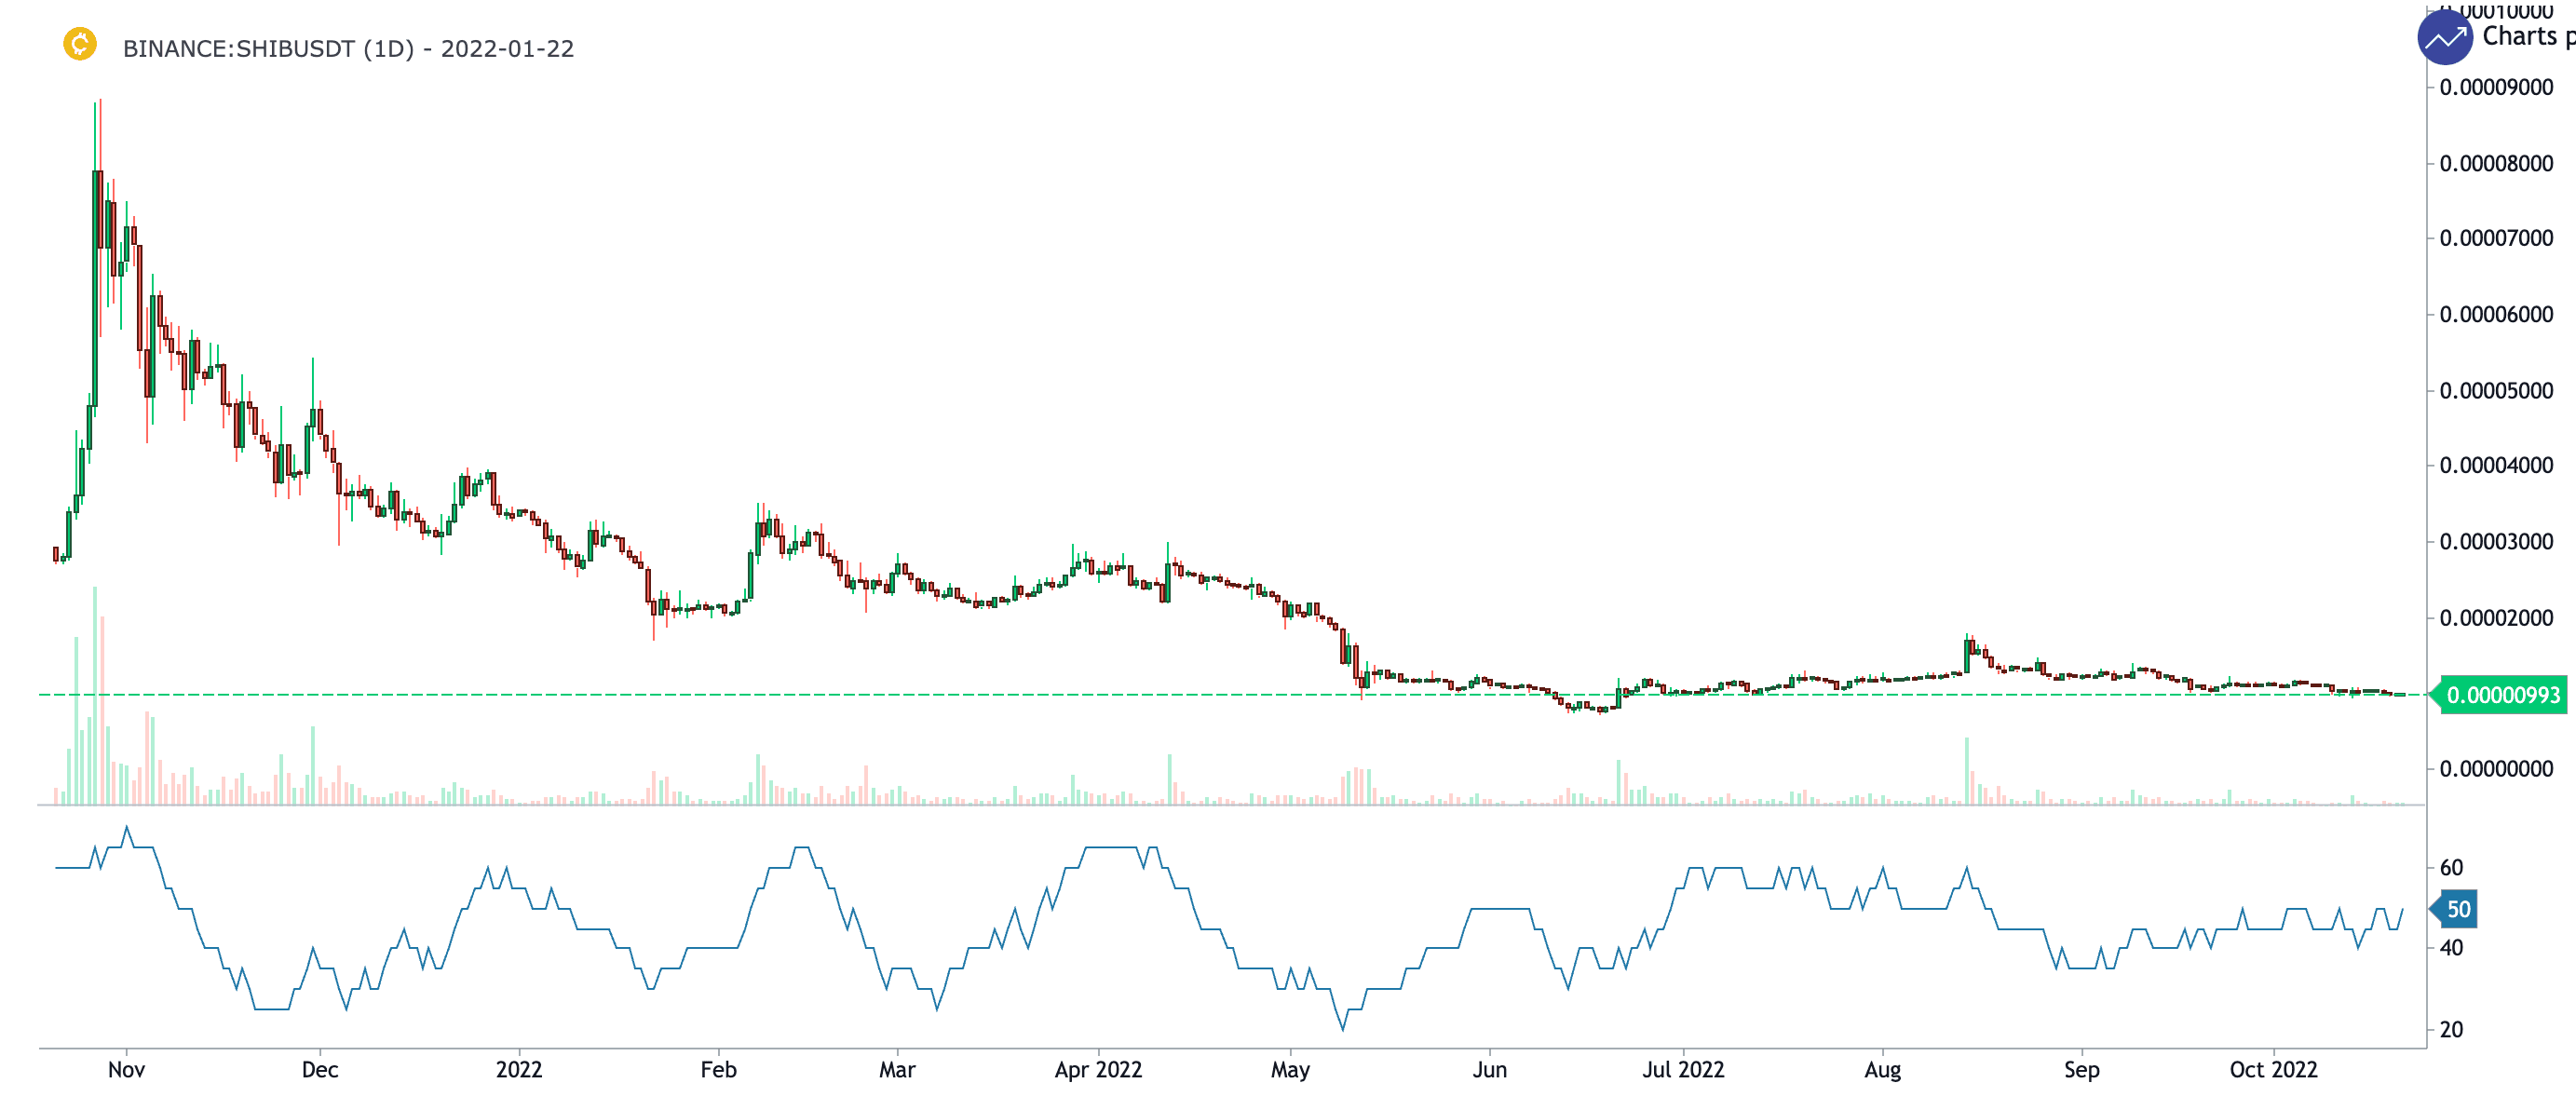Click the blue Charts logo icon
This screenshot has height=1110, width=2576.
[2444, 38]
